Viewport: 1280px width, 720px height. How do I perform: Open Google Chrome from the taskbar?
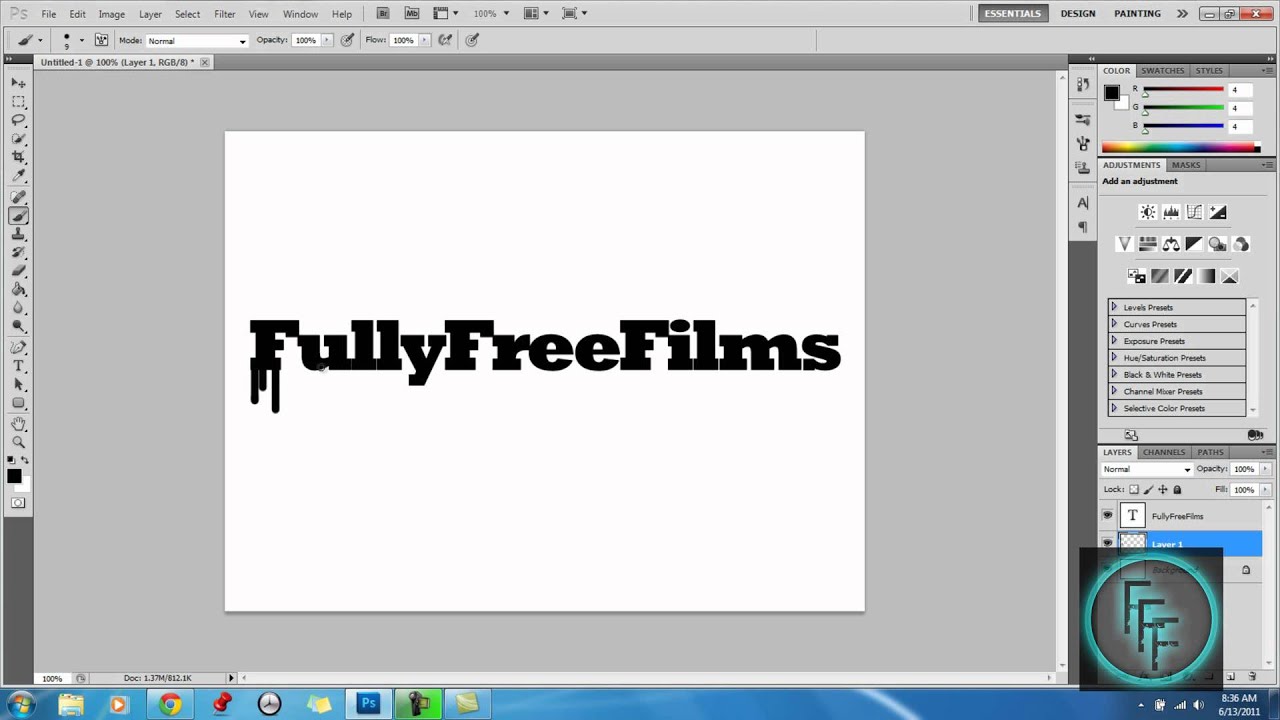(x=170, y=704)
